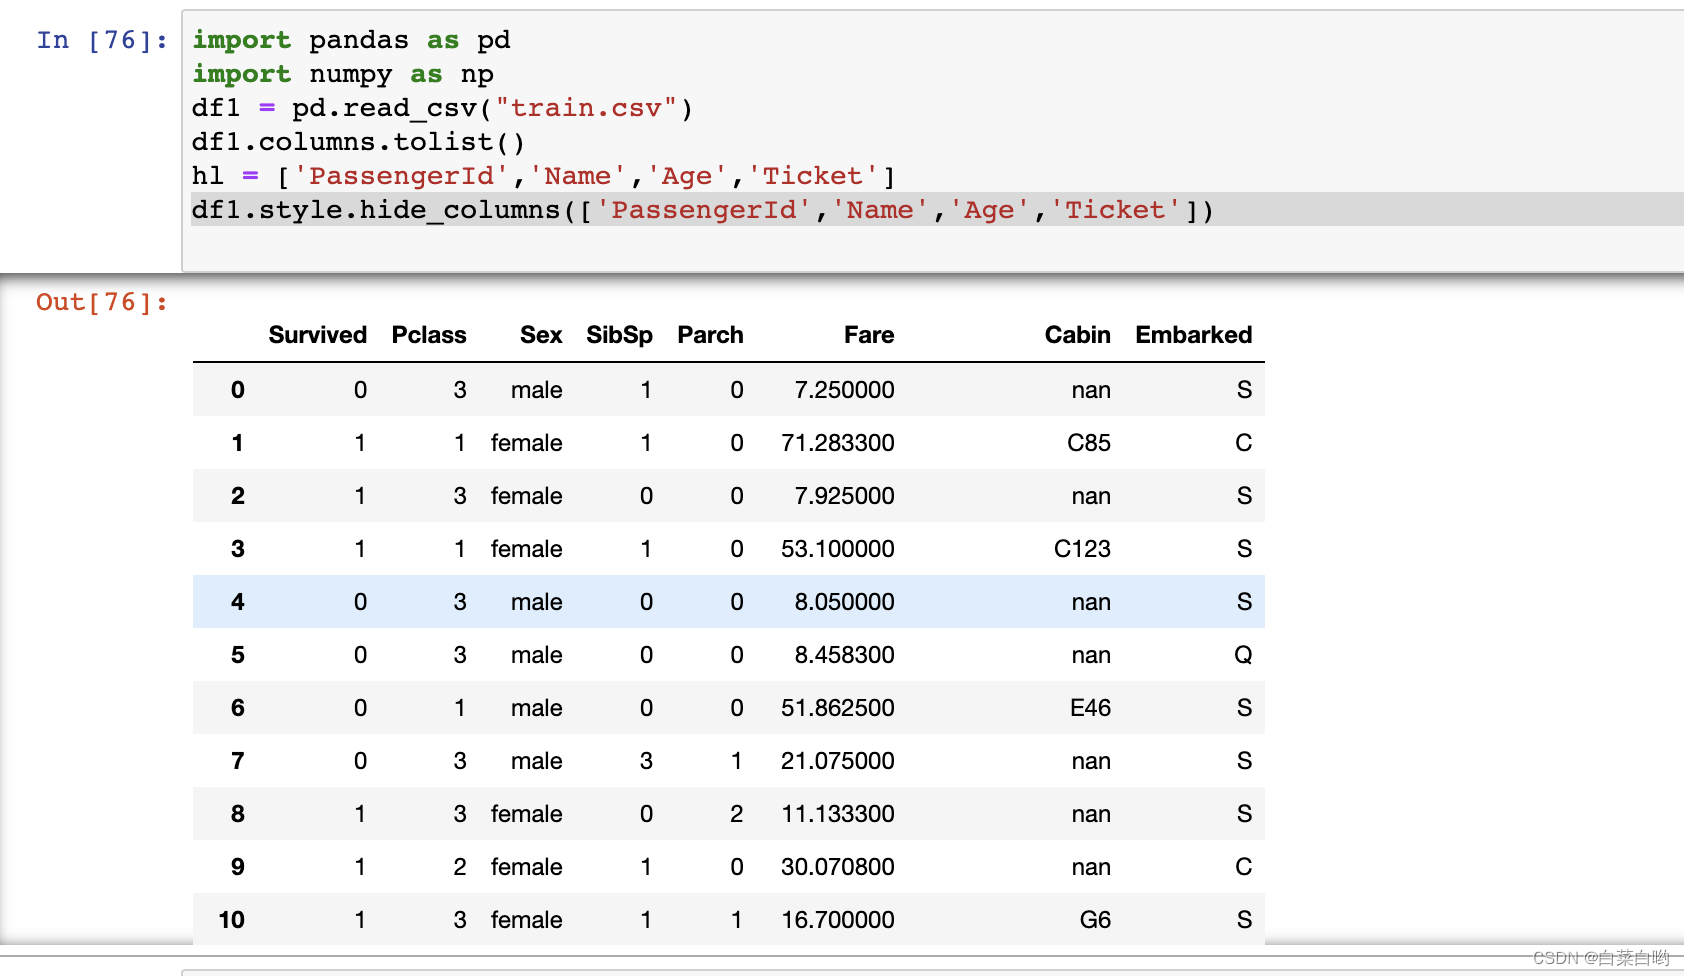The image size is (1684, 976).
Task: Click Sex value 'male' in row 6
Action: 536,708
